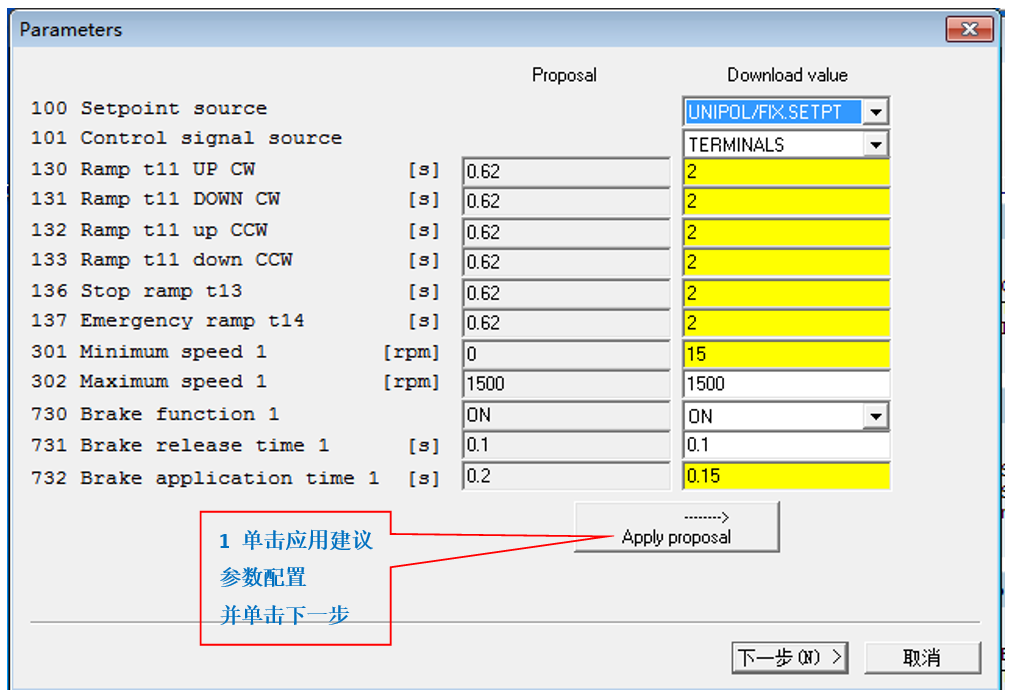The image size is (1015, 698).
Task: Click the Apply proposal button
Action: [x=676, y=527]
